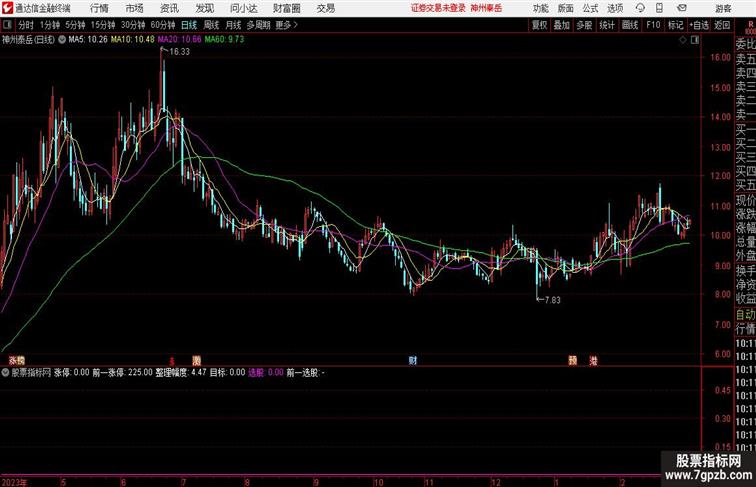
Task: Click the 通达信 red logo icon
Action: point(7,8)
